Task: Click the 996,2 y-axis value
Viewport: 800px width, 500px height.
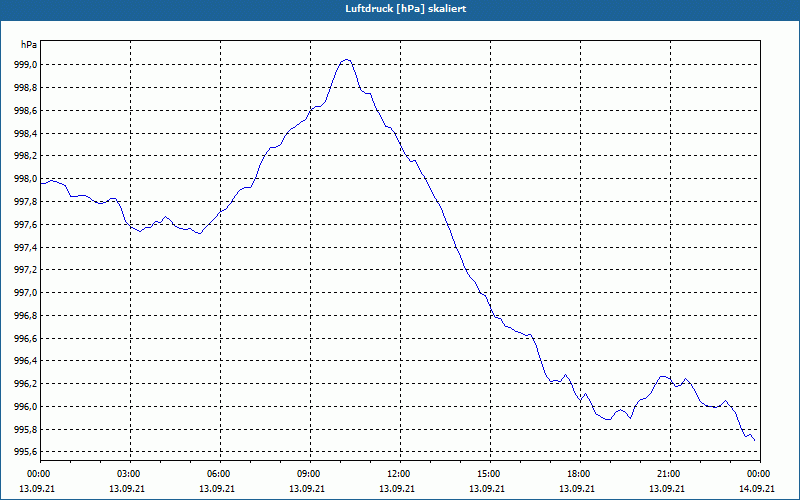Action: (x=24, y=384)
